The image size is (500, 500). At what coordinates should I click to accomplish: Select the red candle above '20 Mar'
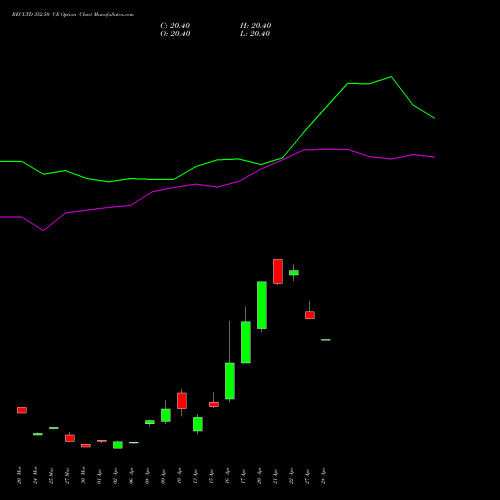point(22,410)
